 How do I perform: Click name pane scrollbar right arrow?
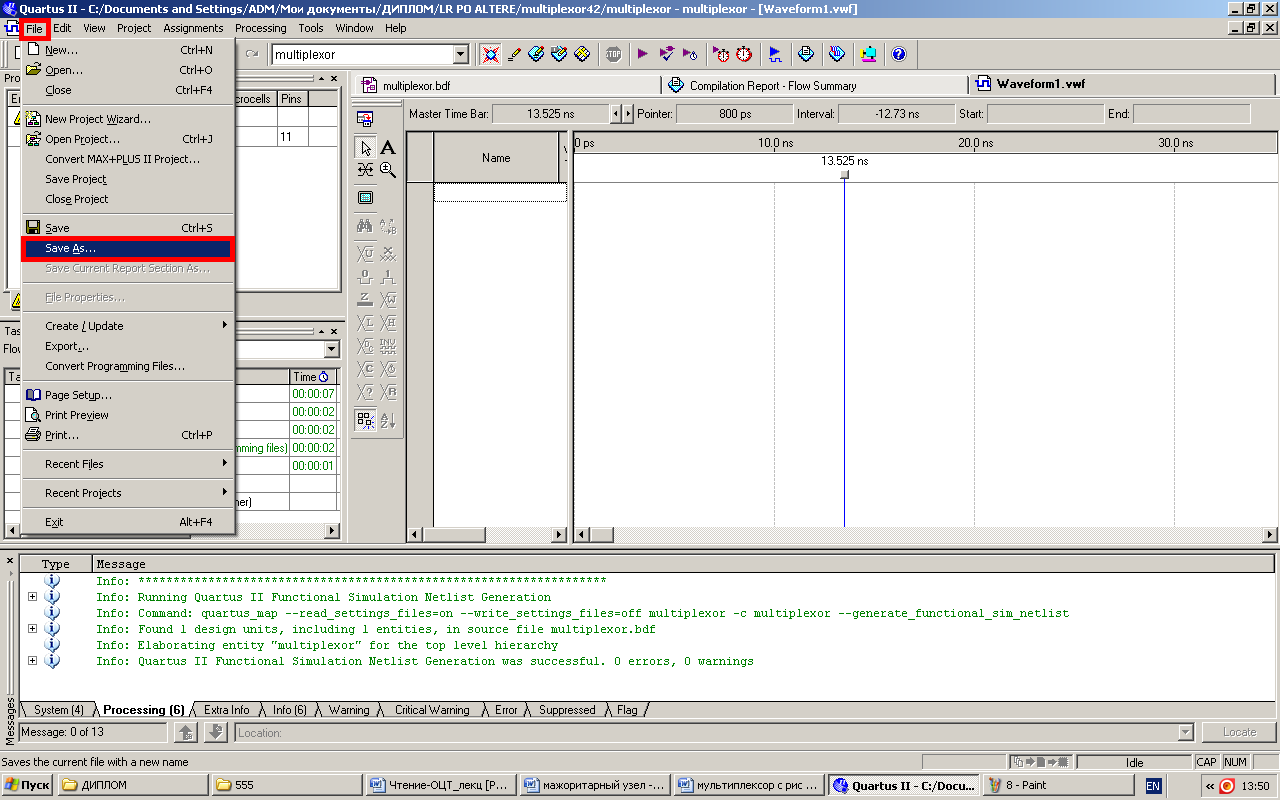point(559,535)
